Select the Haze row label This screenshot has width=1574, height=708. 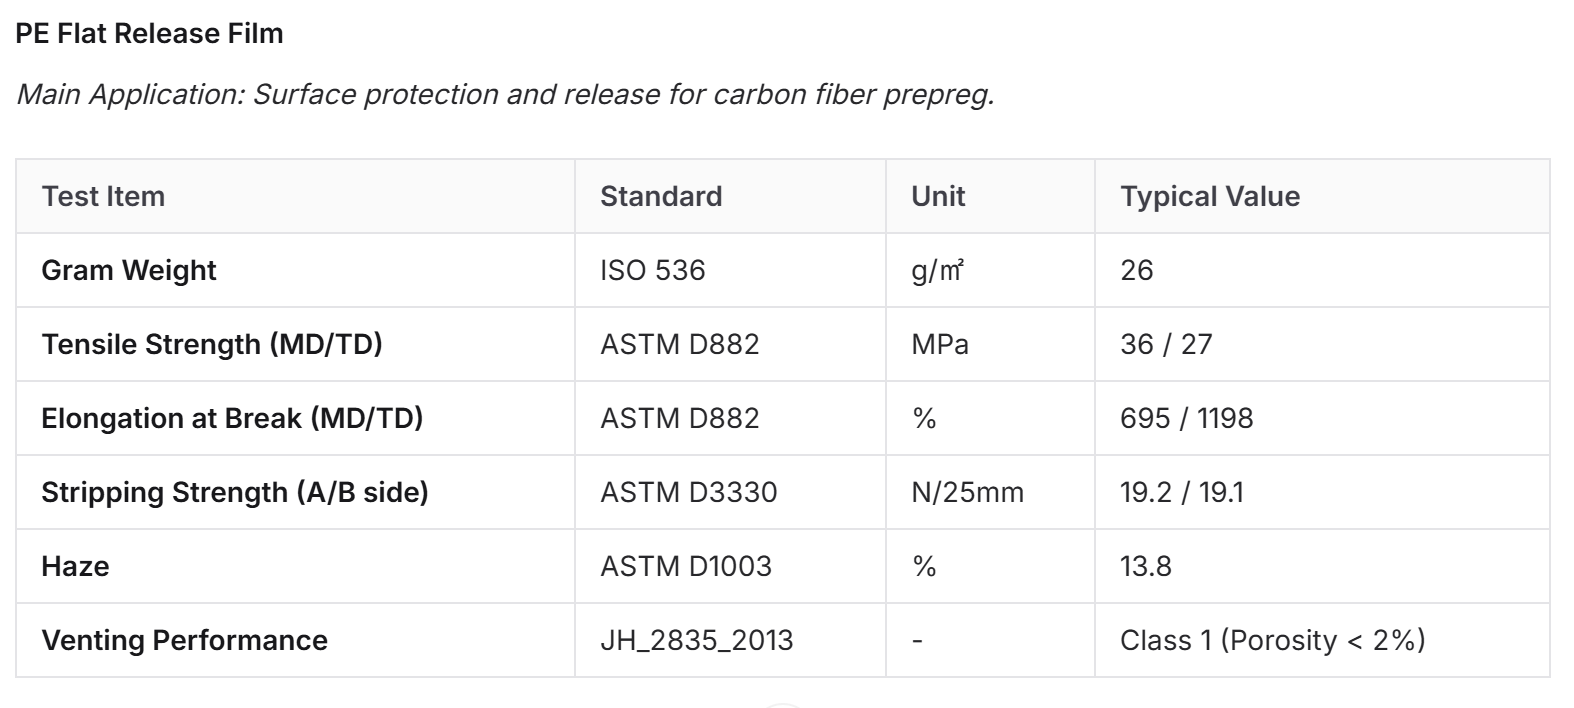coord(75,566)
